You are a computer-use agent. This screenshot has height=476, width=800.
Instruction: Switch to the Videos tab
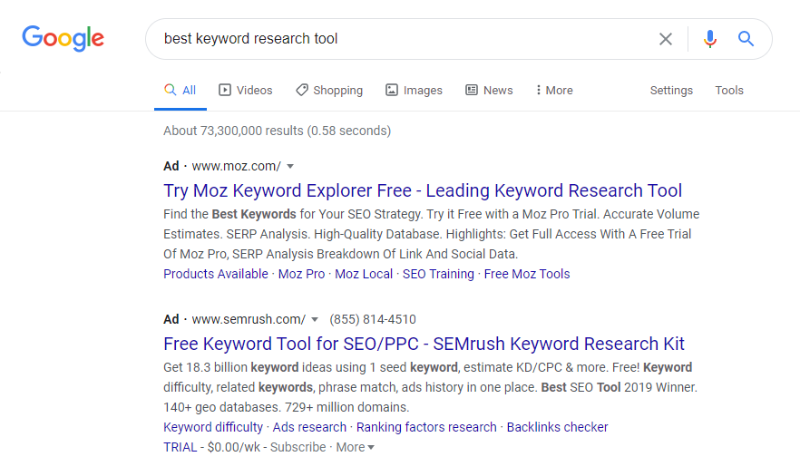[245, 90]
